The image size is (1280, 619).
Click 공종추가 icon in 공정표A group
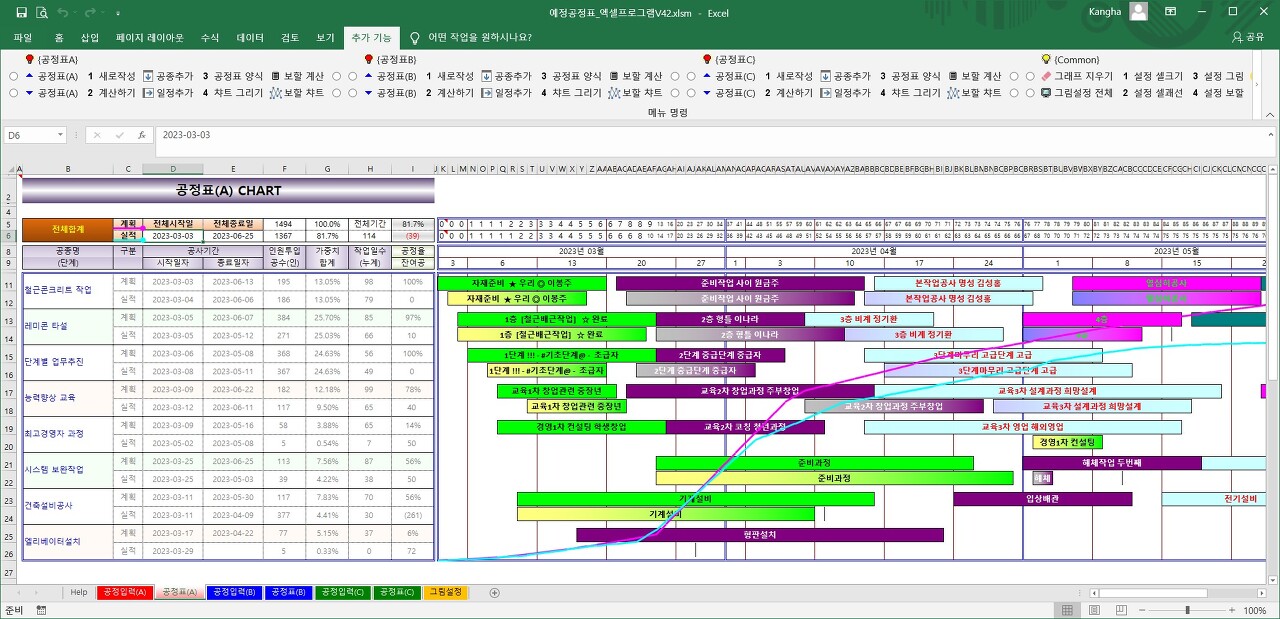148,76
